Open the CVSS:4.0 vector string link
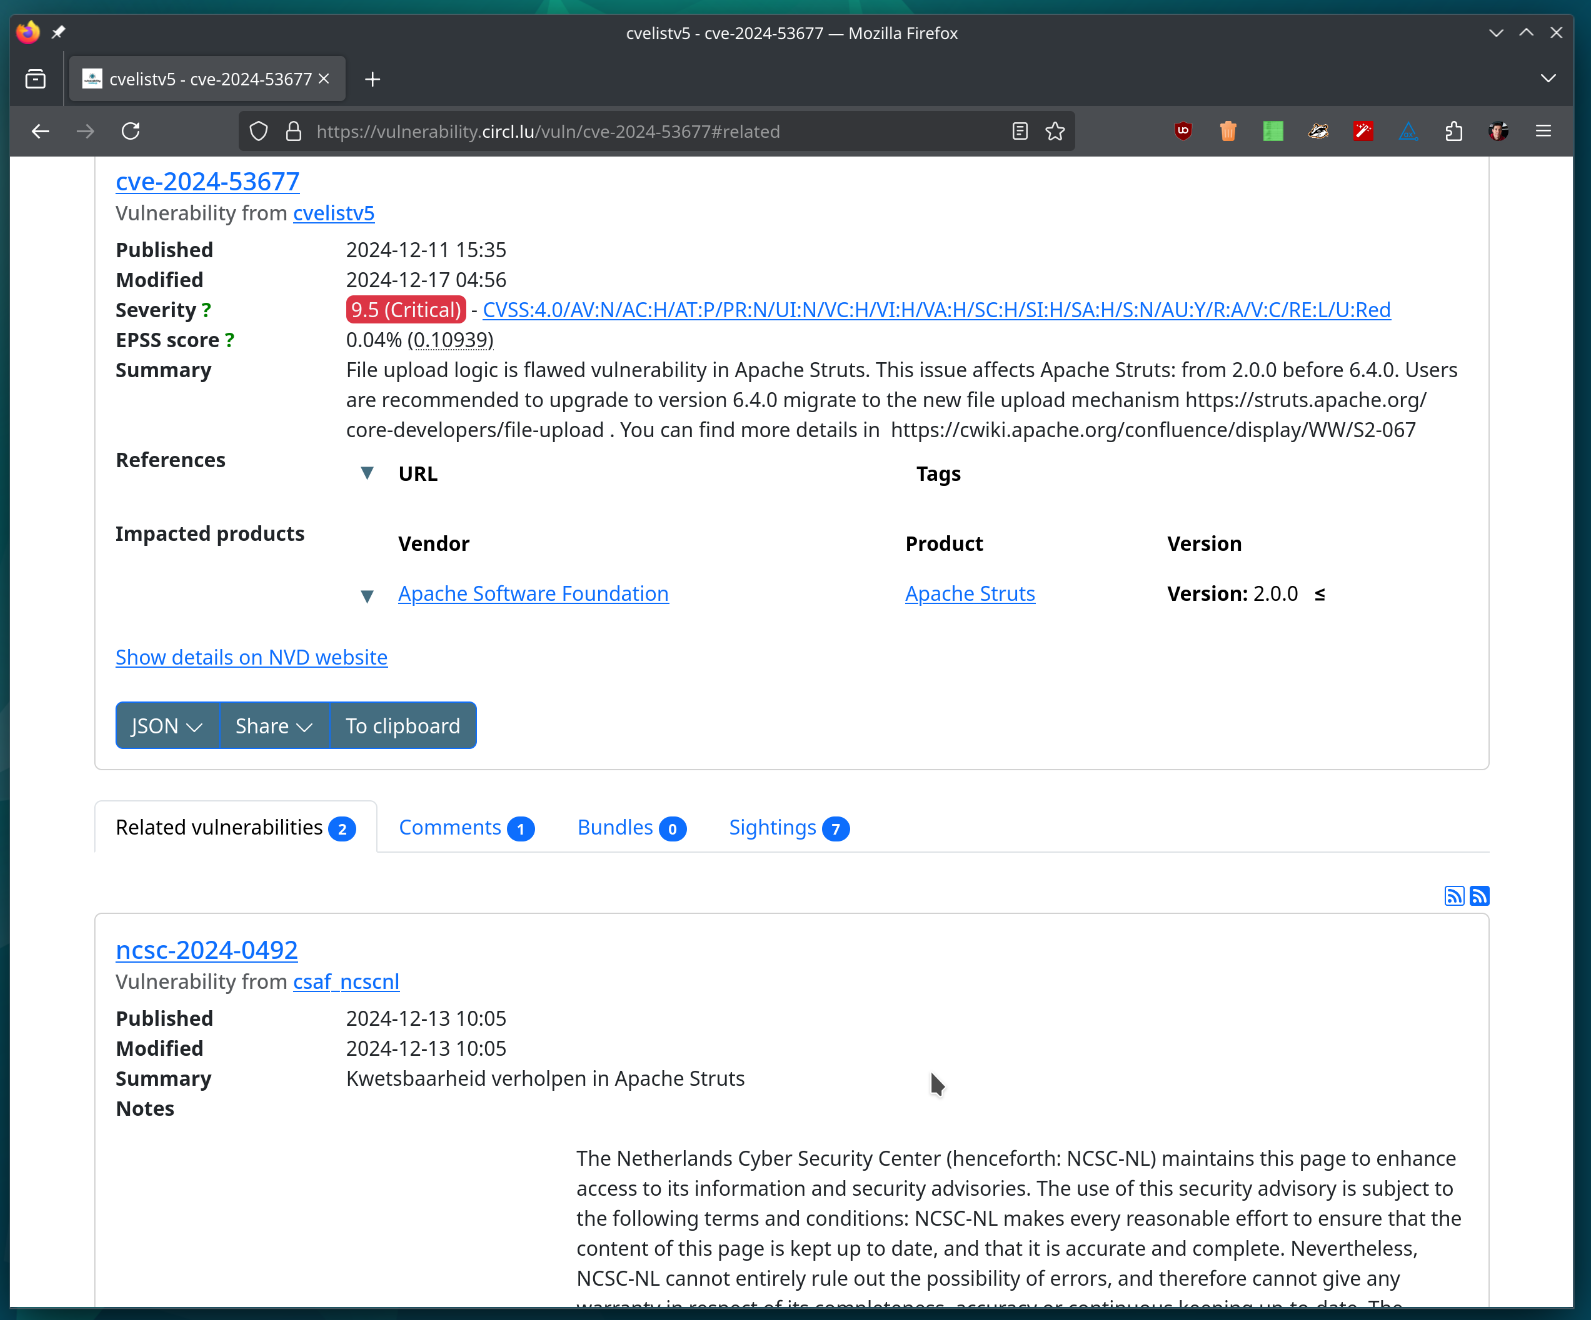Image resolution: width=1591 pixels, height=1320 pixels. [937, 310]
